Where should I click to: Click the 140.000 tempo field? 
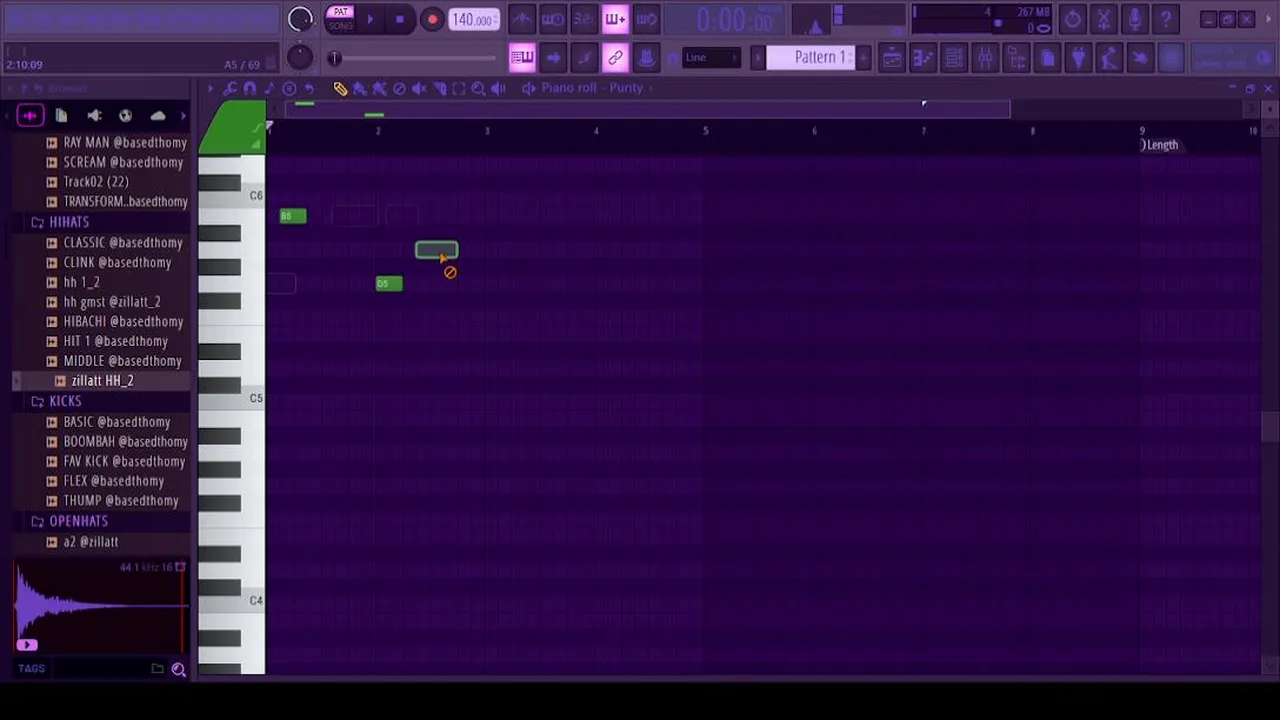coord(474,19)
